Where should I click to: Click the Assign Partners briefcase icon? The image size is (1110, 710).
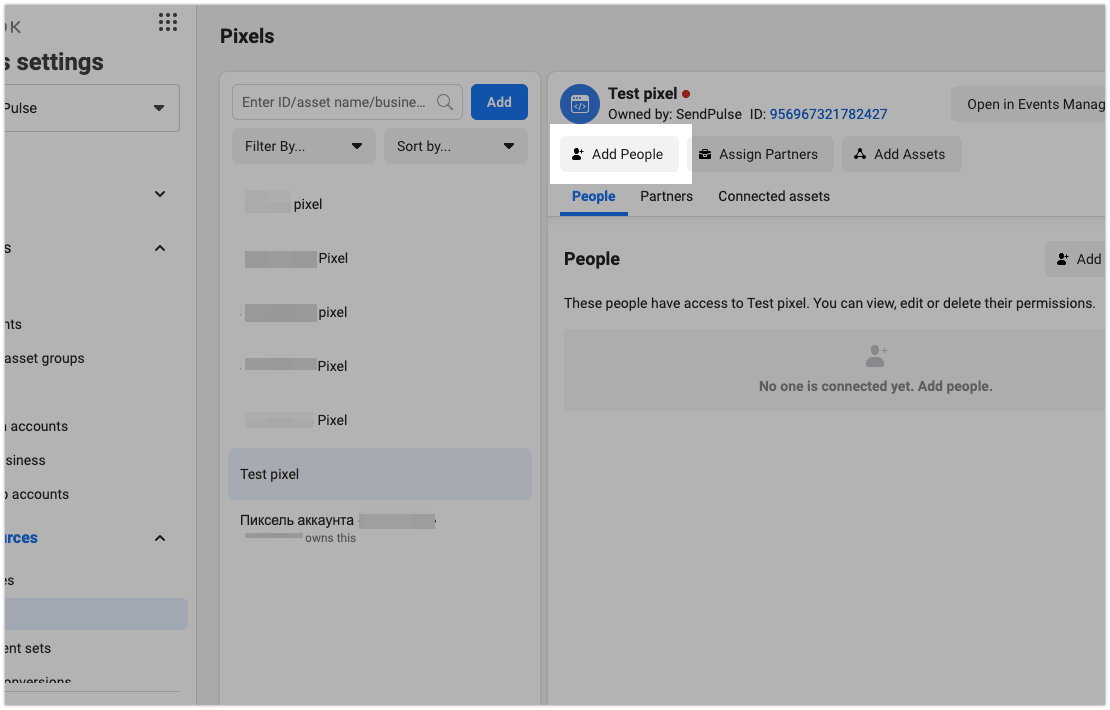(x=705, y=154)
